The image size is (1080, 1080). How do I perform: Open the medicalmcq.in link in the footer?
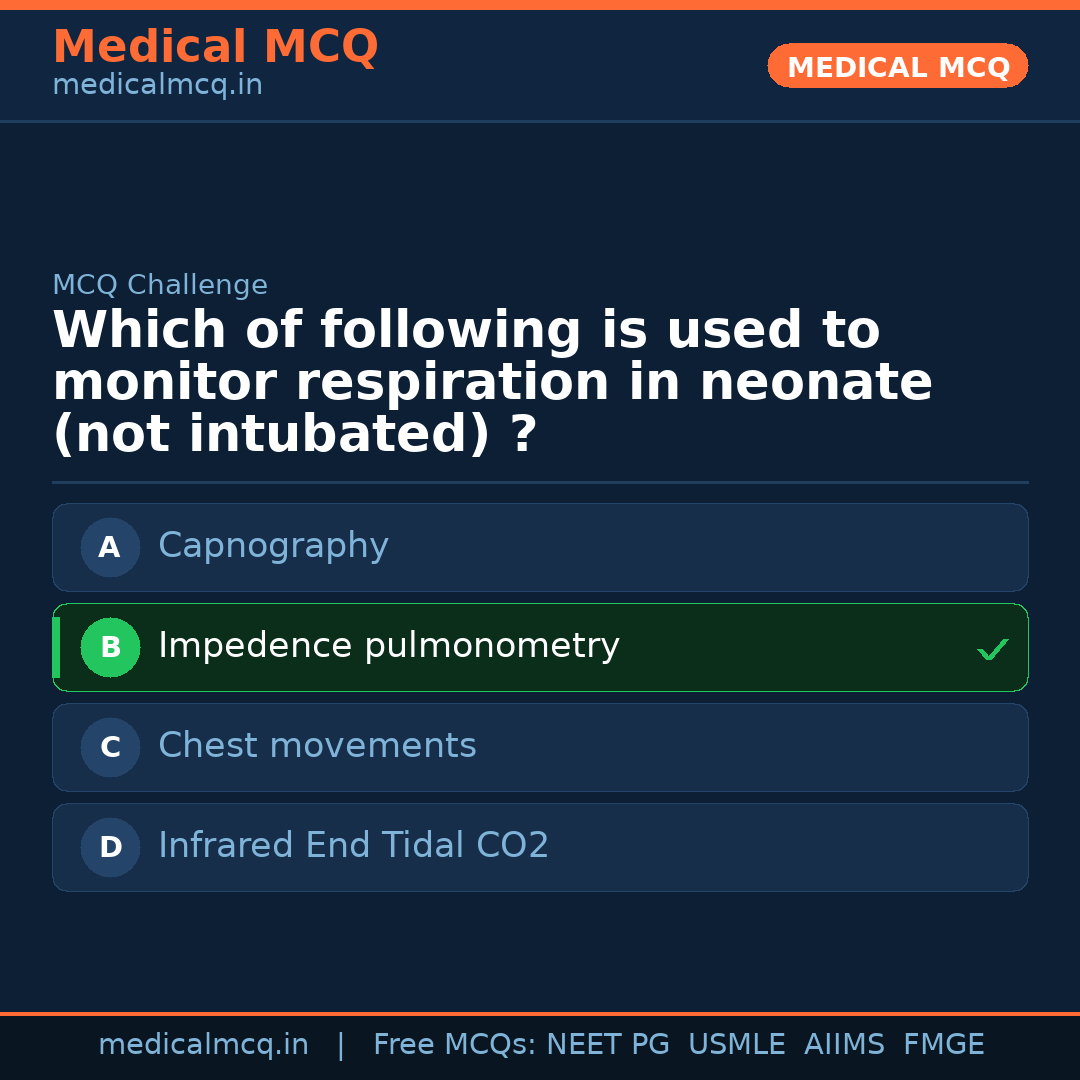(203, 1045)
